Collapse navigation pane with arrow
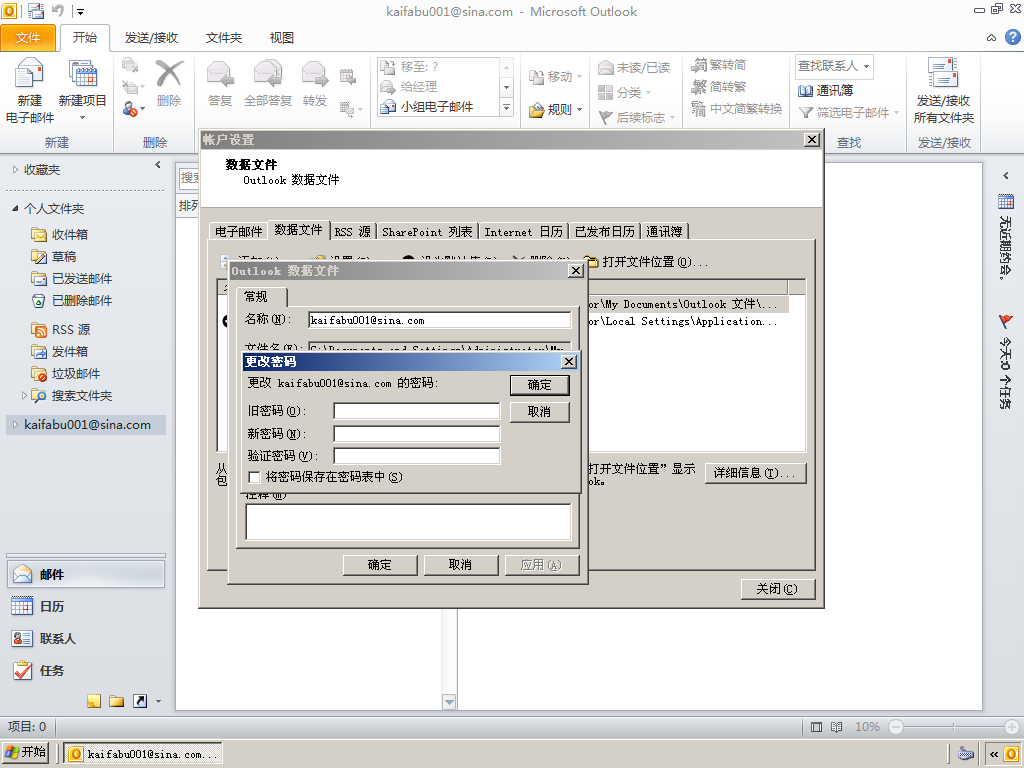This screenshot has width=1024, height=768. [x=157, y=165]
